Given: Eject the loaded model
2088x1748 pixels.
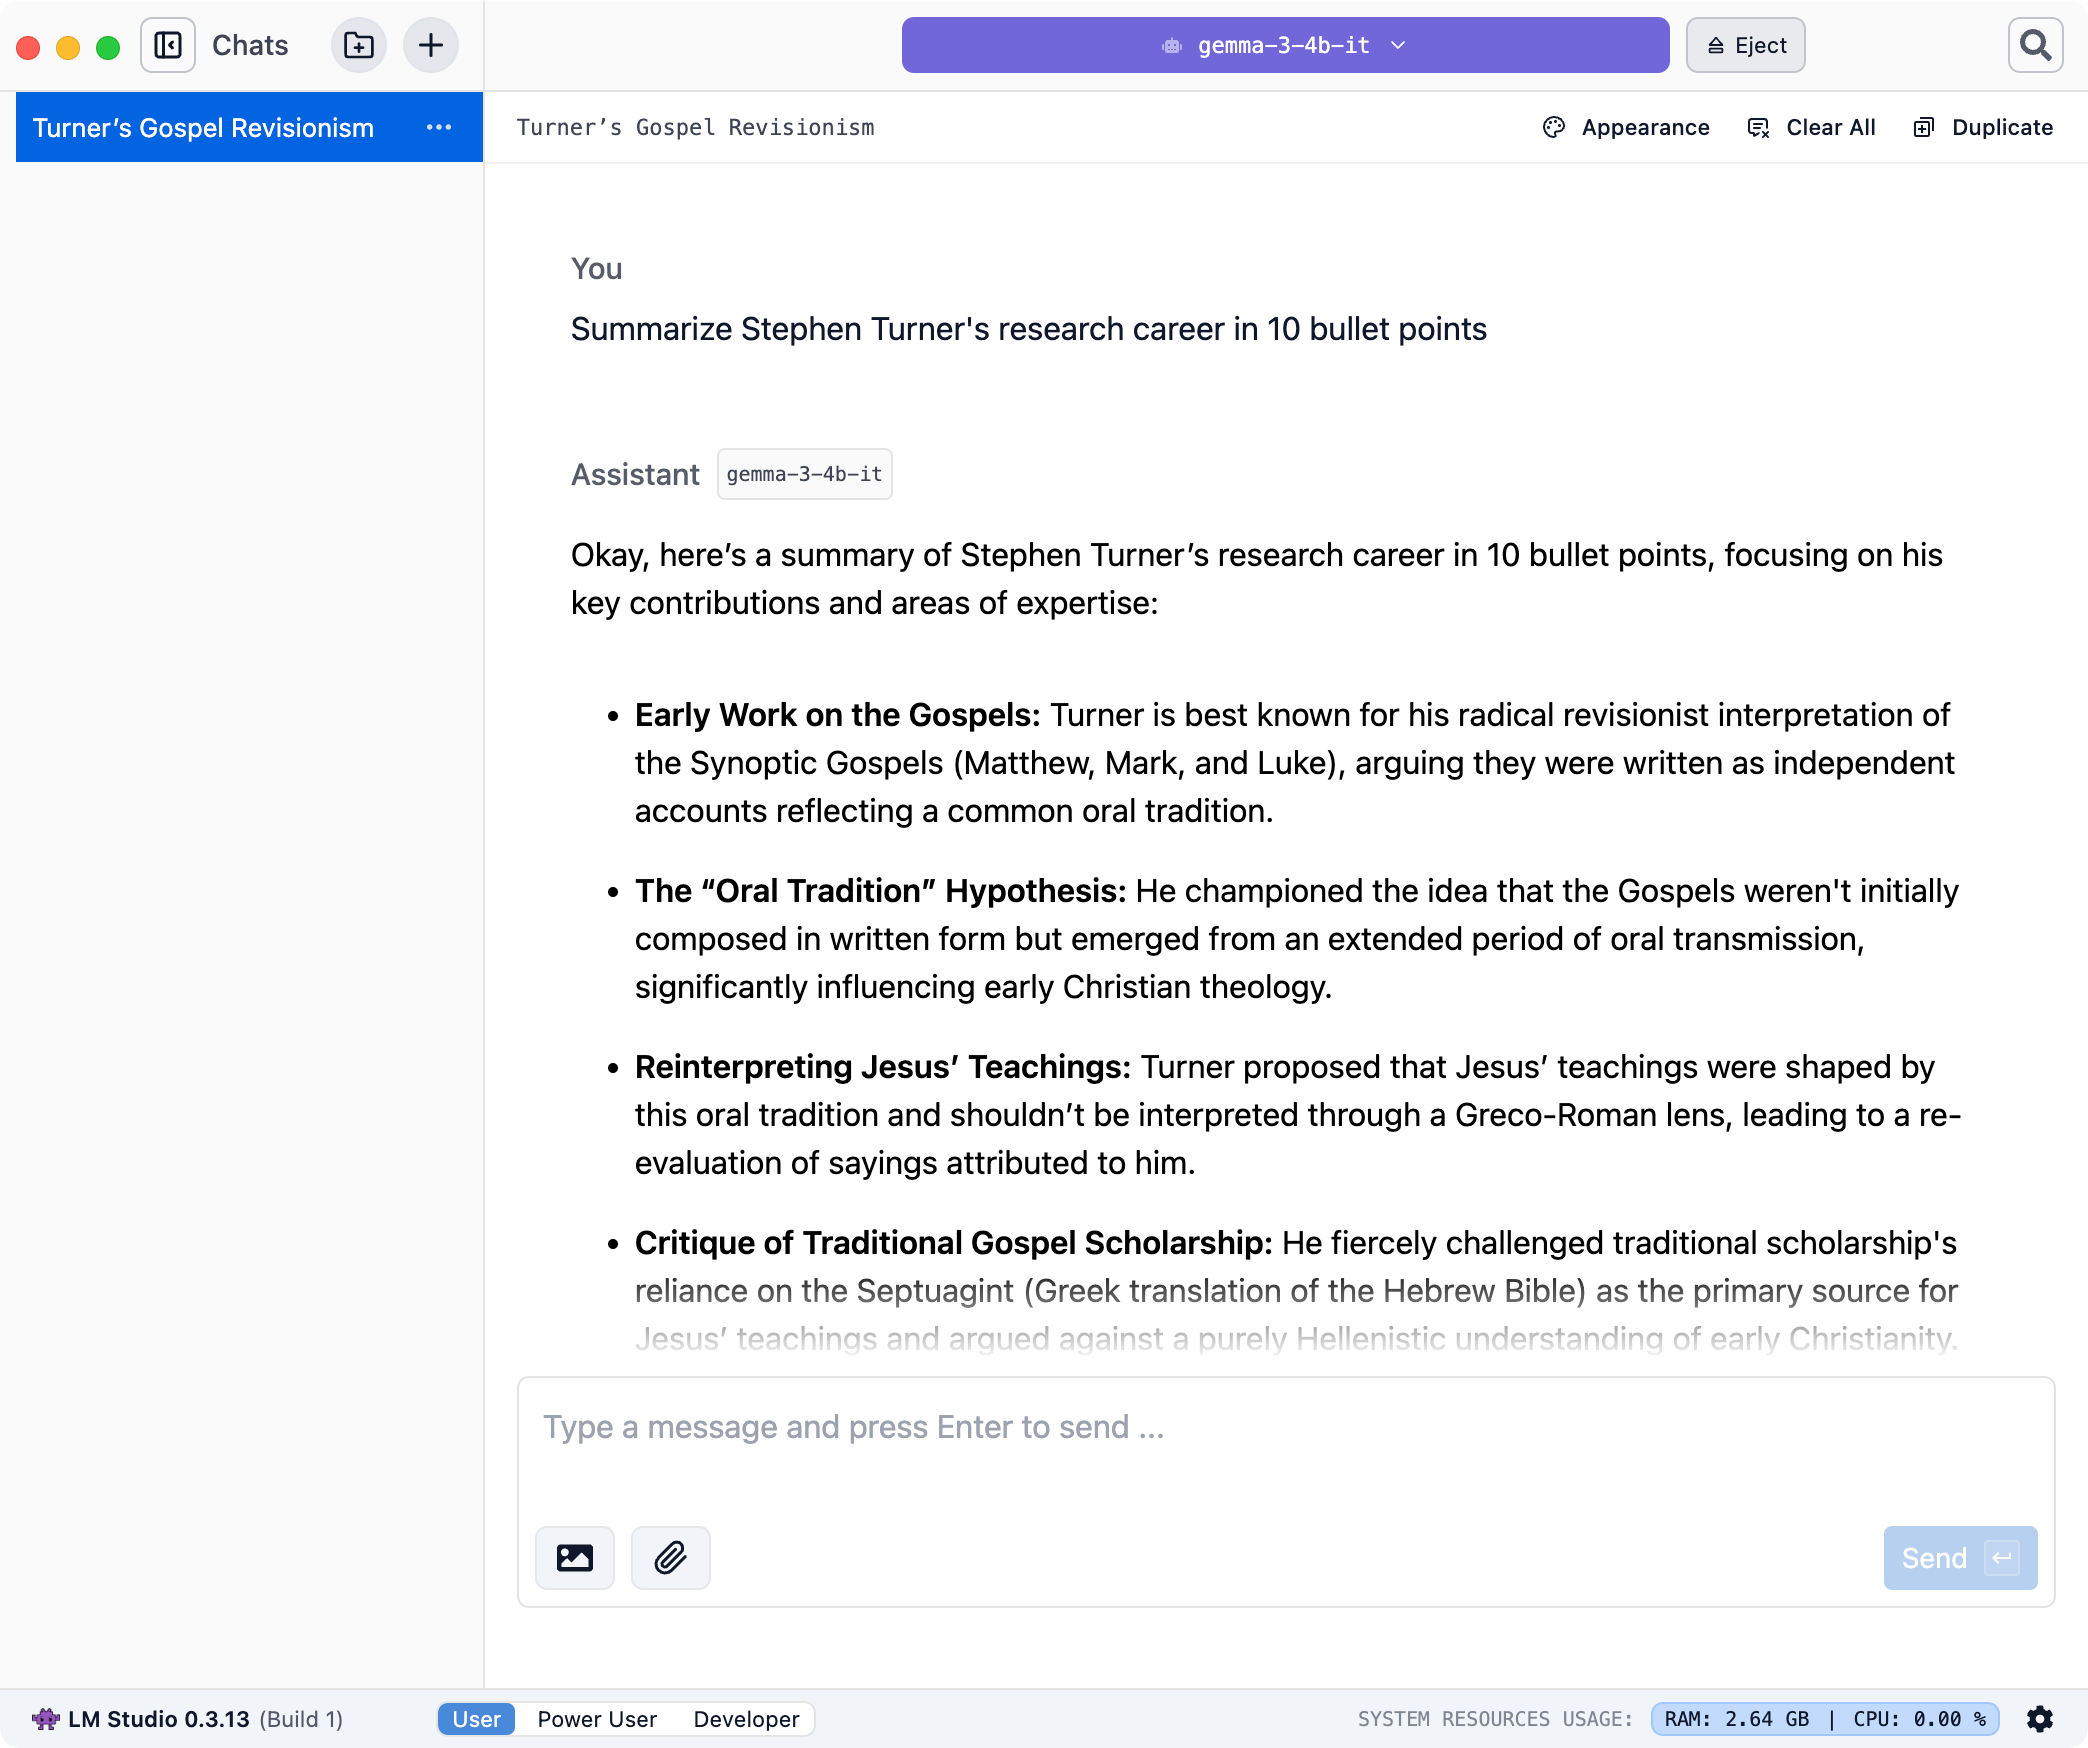Looking at the screenshot, I should (x=1746, y=45).
